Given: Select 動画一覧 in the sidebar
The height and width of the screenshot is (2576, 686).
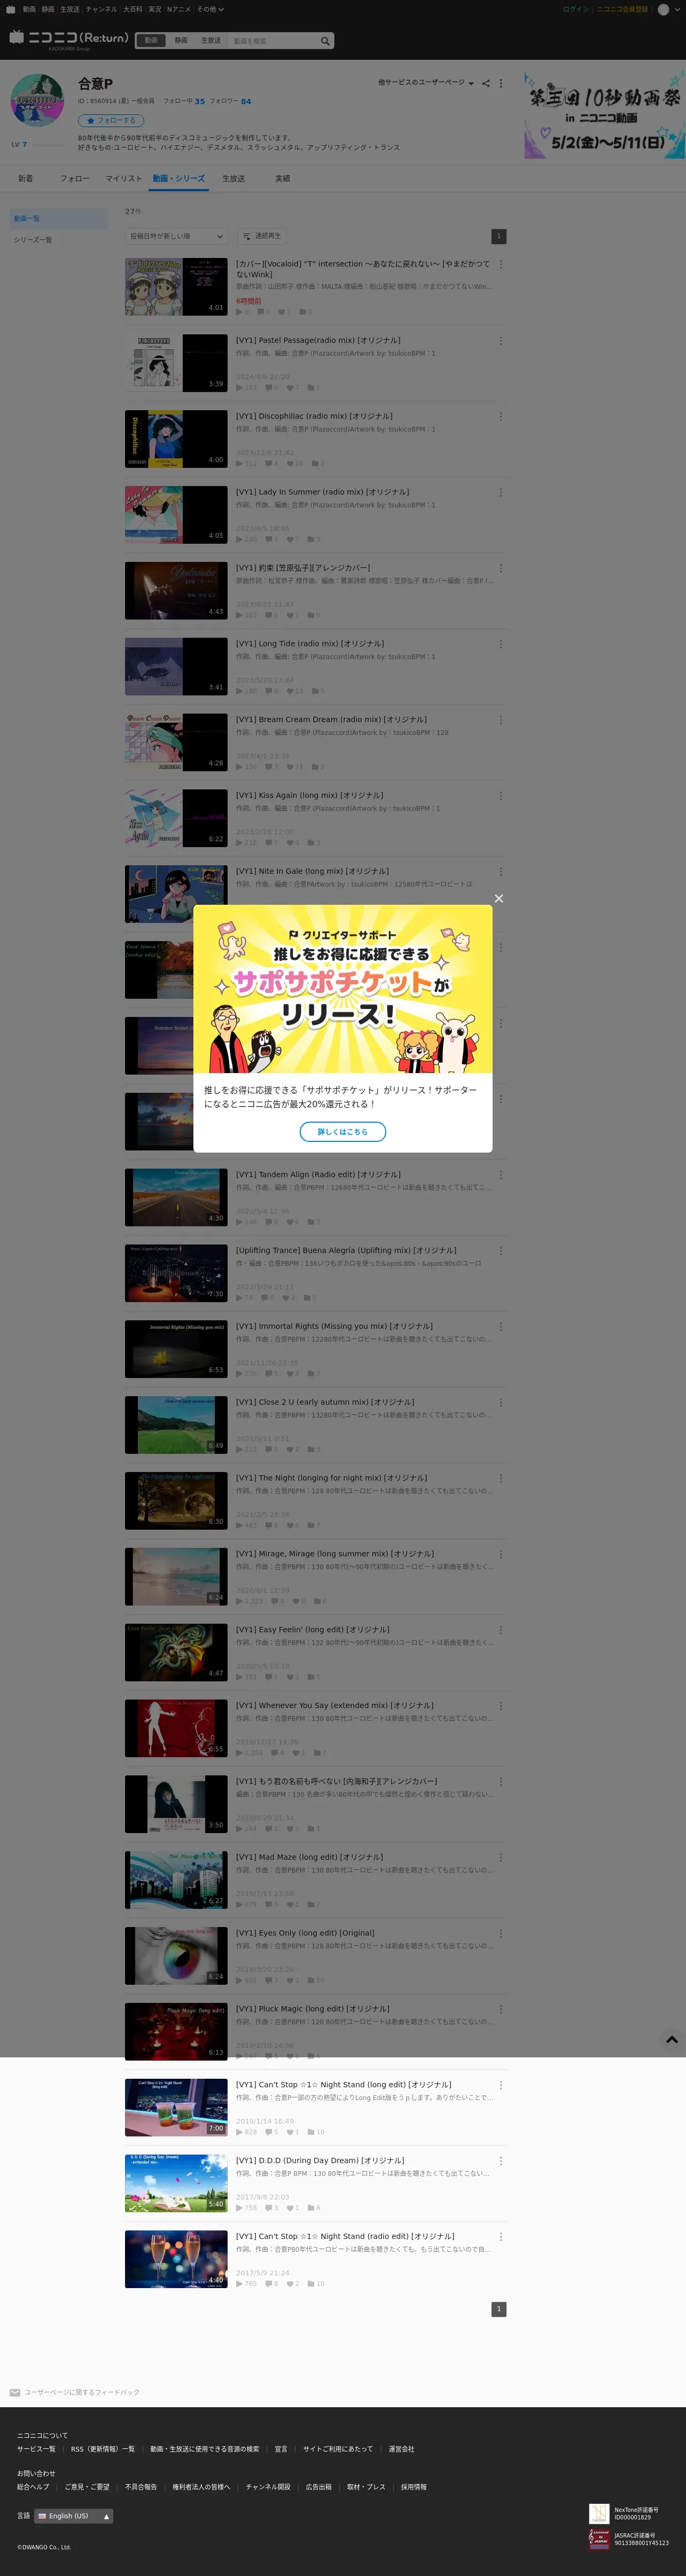Looking at the screenshot, I should click(59, 218).
